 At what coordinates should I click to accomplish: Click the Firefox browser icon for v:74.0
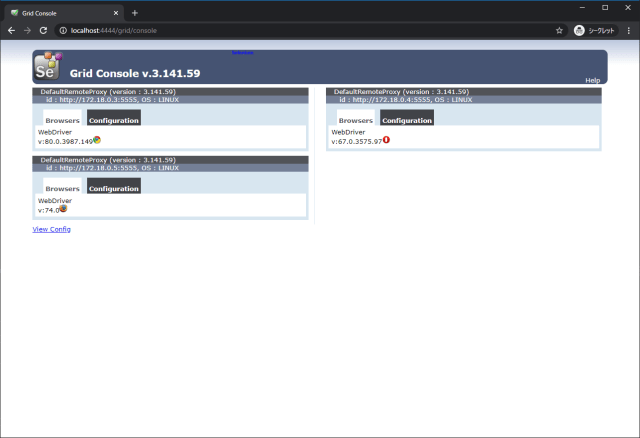(63, 209)
